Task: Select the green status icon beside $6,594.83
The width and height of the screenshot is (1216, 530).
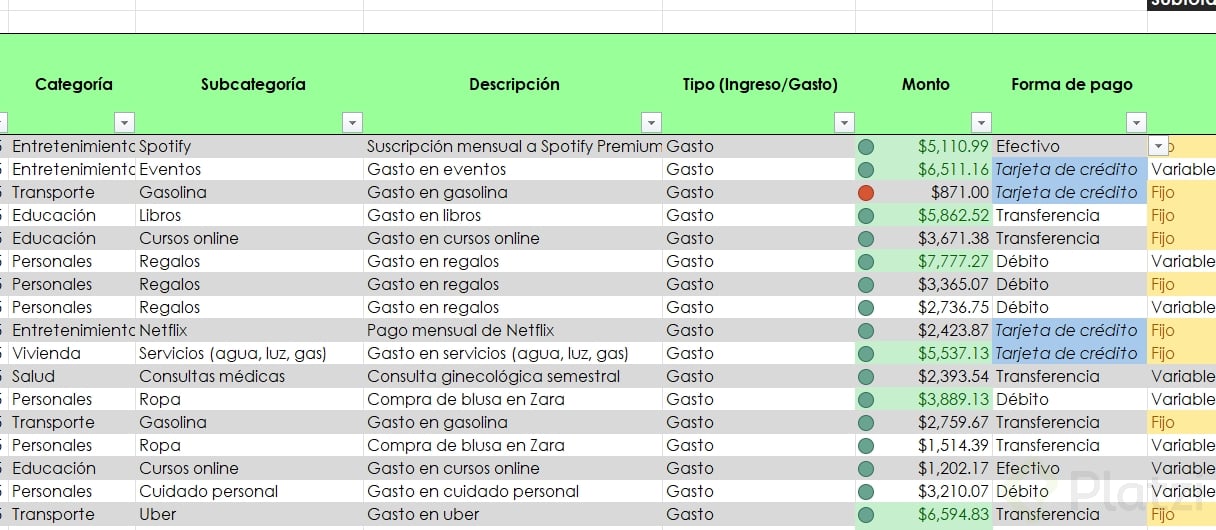Action: [x=866, y=514]
